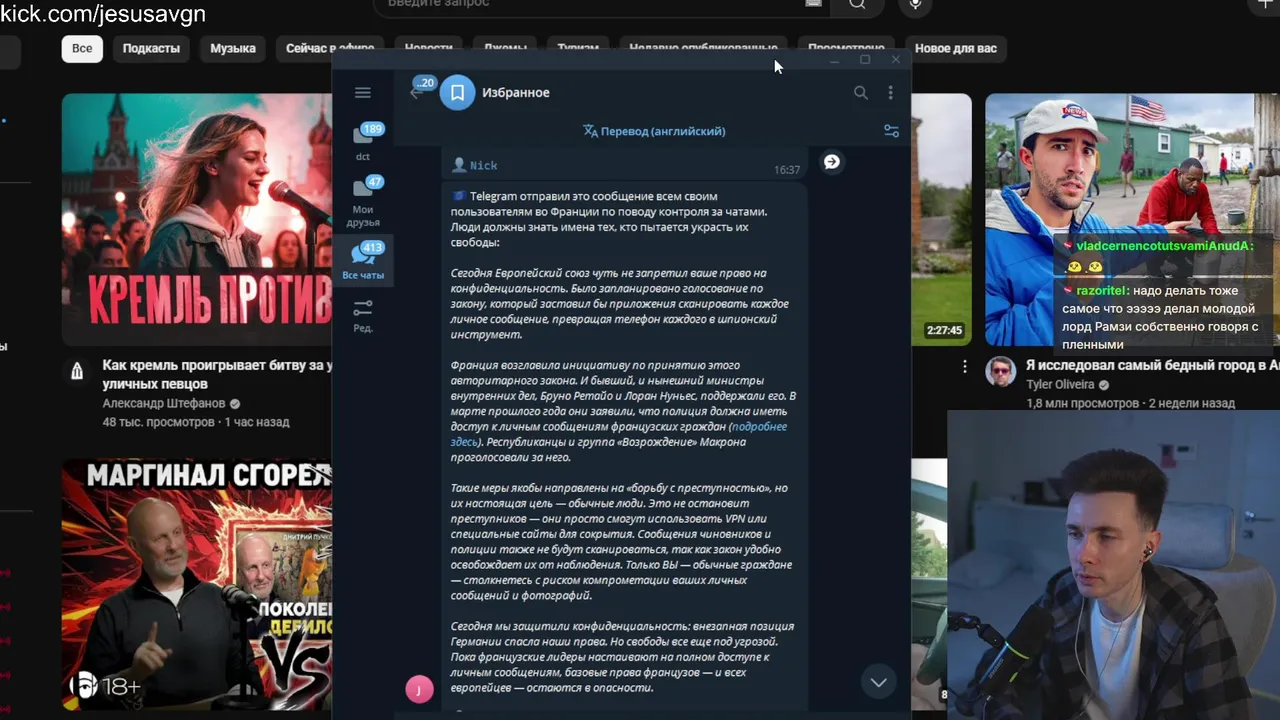The height and width of the screenshot is (720, 1280).
Task: Open Telegram chat three-dot options menu
Action: [x=890, y=93]
